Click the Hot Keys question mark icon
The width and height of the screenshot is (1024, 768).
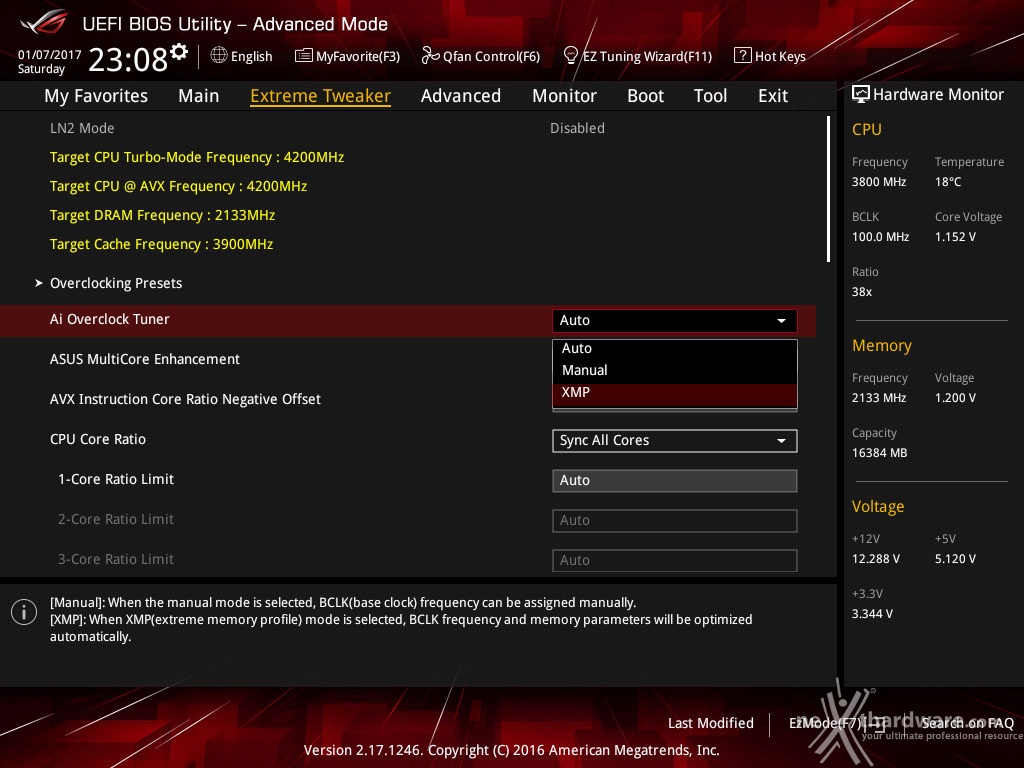(743, 56)
